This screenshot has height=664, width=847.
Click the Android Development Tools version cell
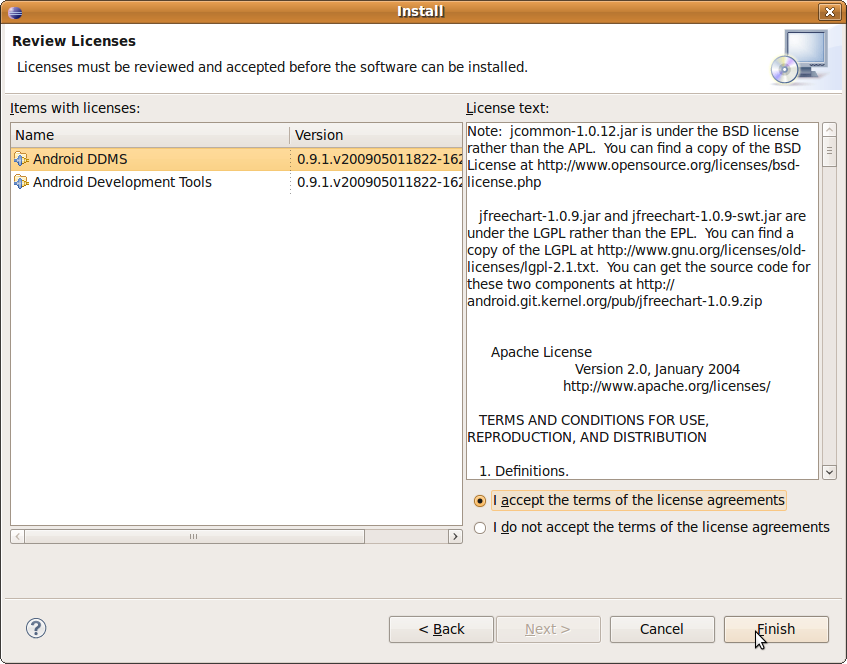click(x=379, y=182)
